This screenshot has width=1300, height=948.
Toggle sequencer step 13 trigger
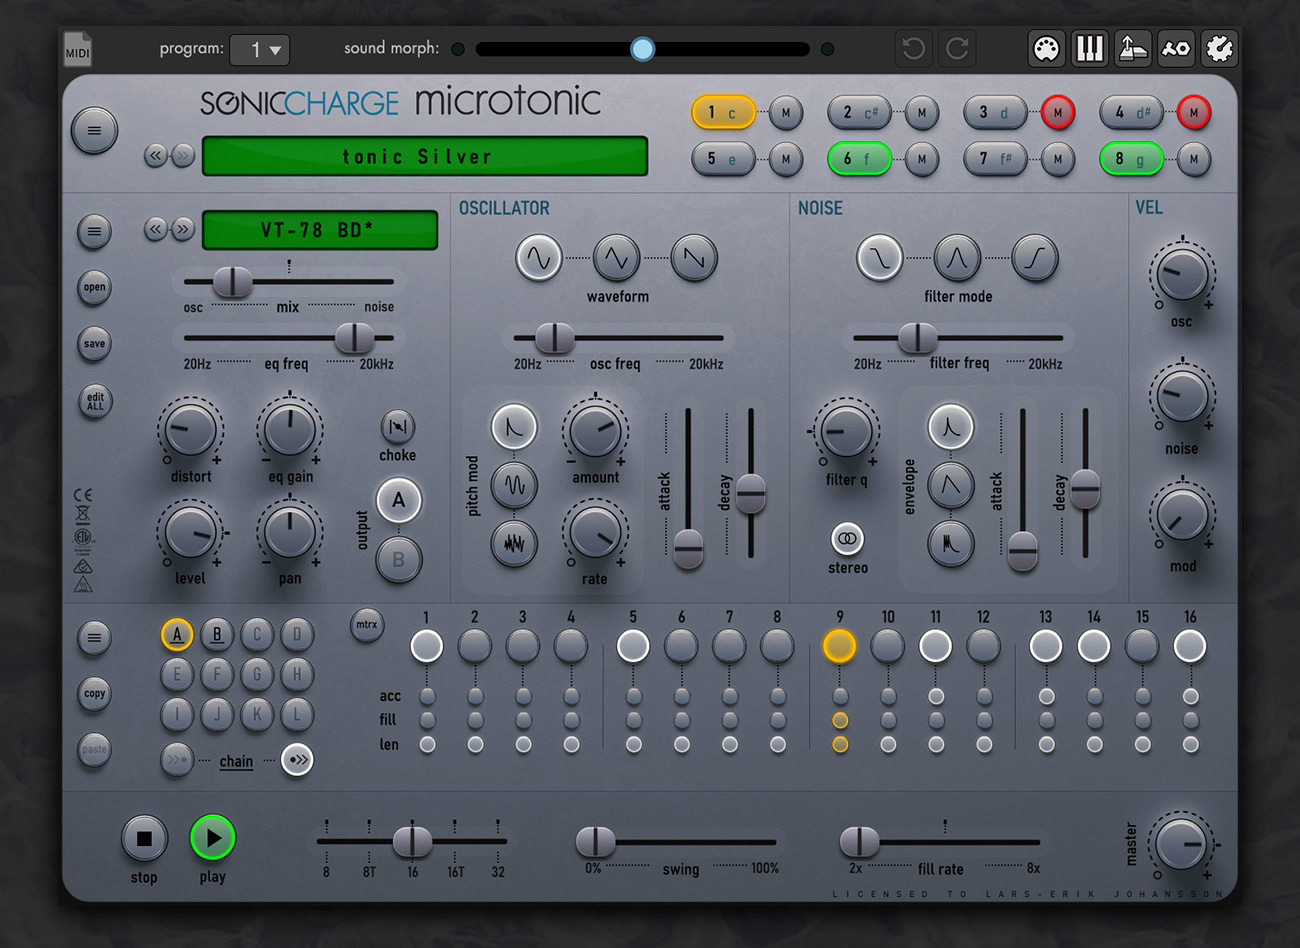[x=1046, y=646]
